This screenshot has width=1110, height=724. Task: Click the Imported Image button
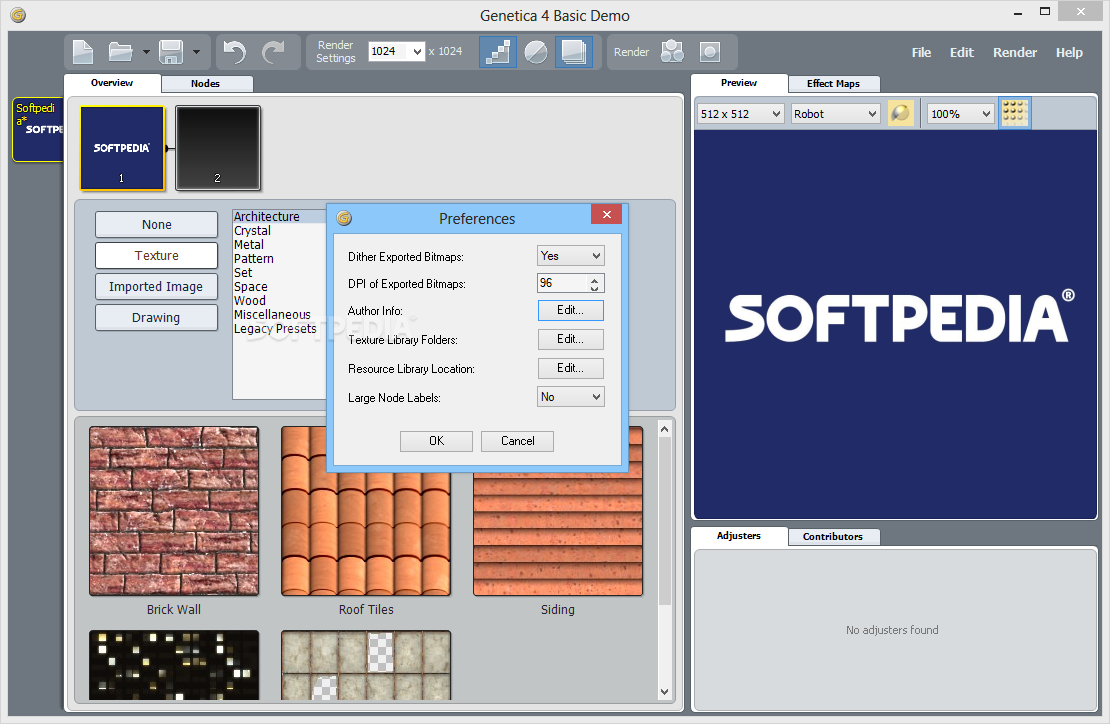(156, 287)
